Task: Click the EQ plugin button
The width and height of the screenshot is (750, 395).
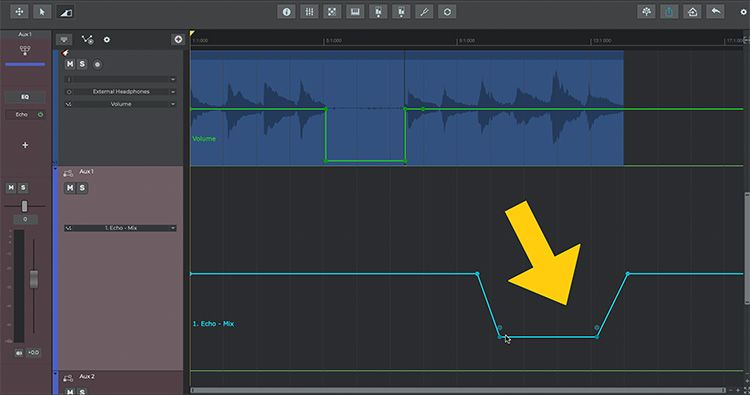Action: (25, 97)
